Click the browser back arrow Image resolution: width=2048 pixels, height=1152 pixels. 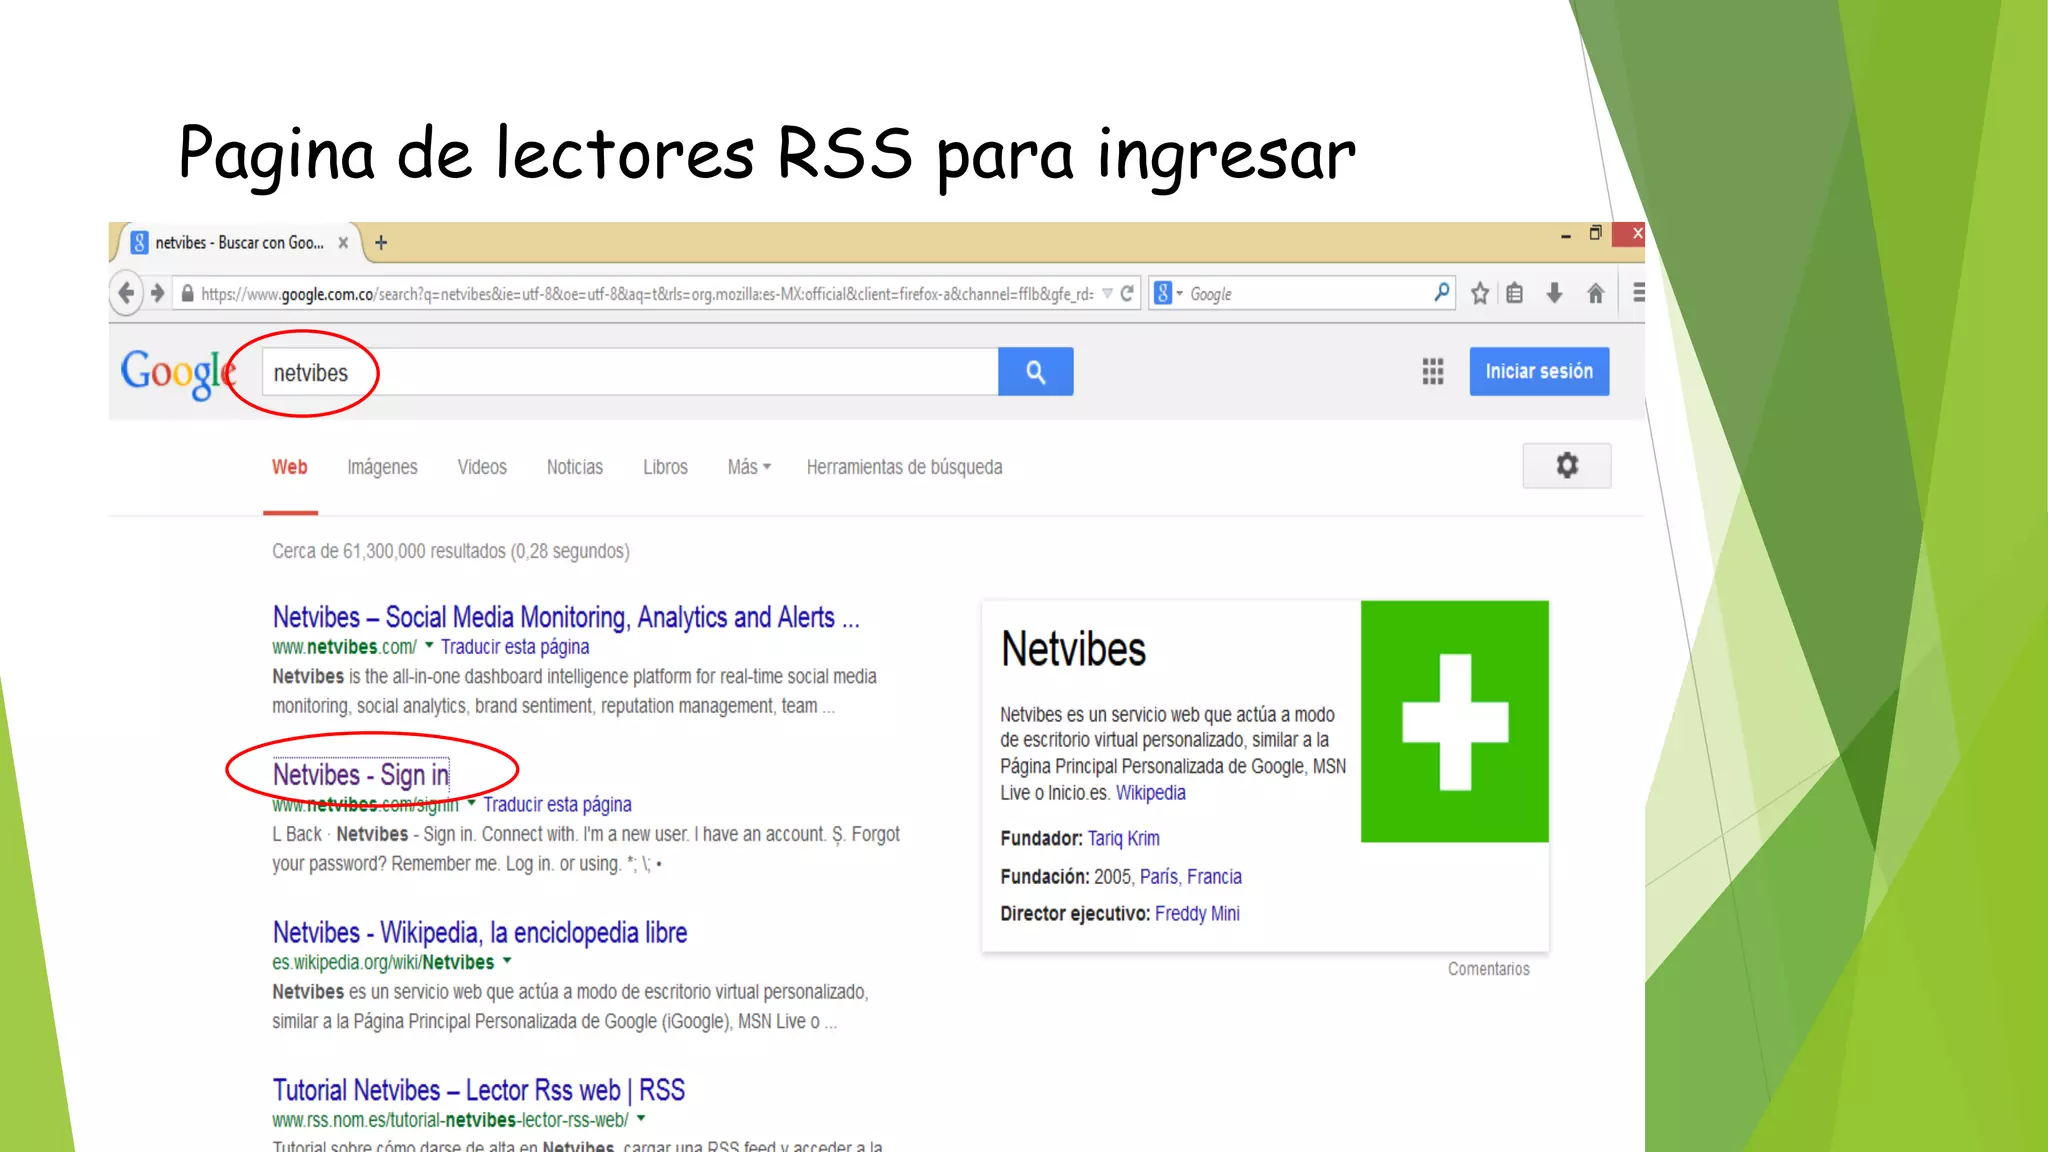click(126, 293)
